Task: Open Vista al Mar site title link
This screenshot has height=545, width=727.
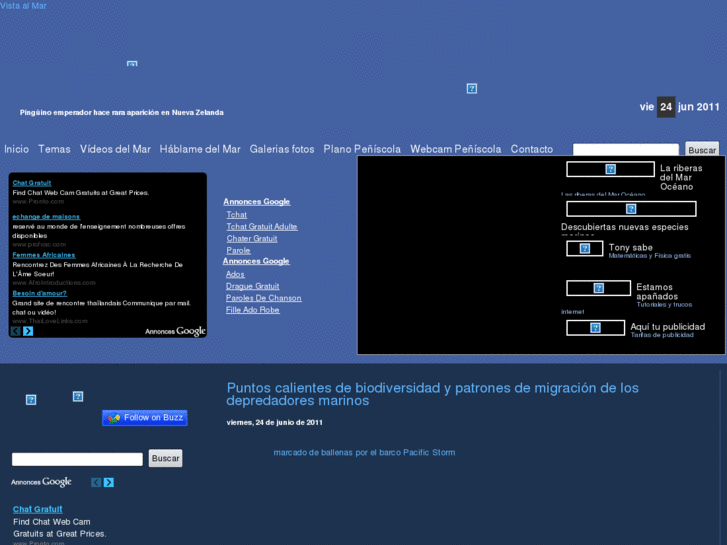Action: (x=23, y=6)
